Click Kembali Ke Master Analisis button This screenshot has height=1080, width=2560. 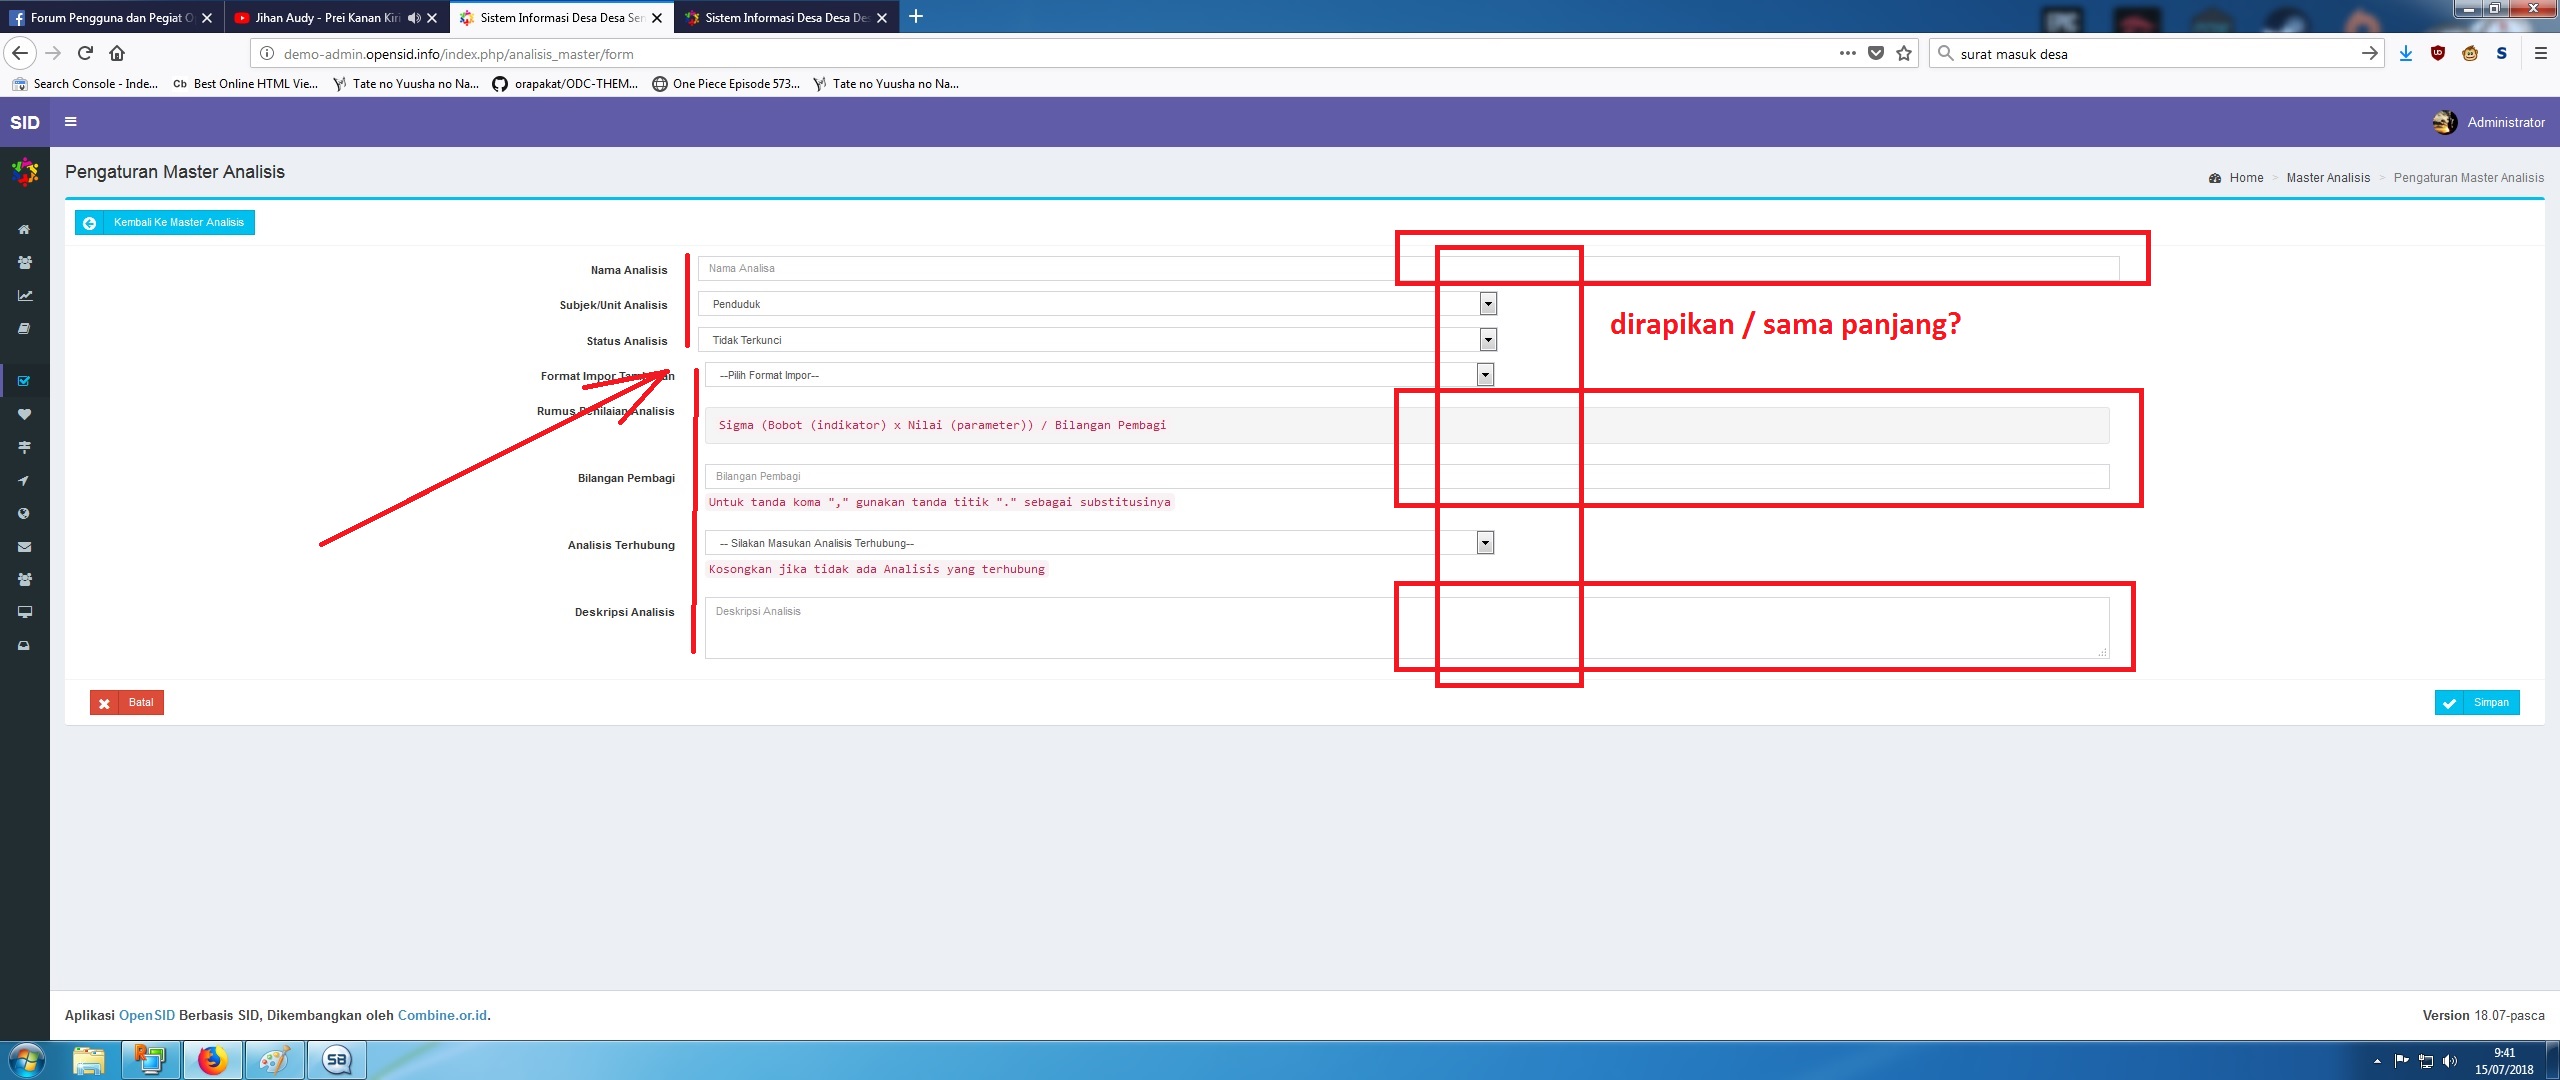(165, 222)
